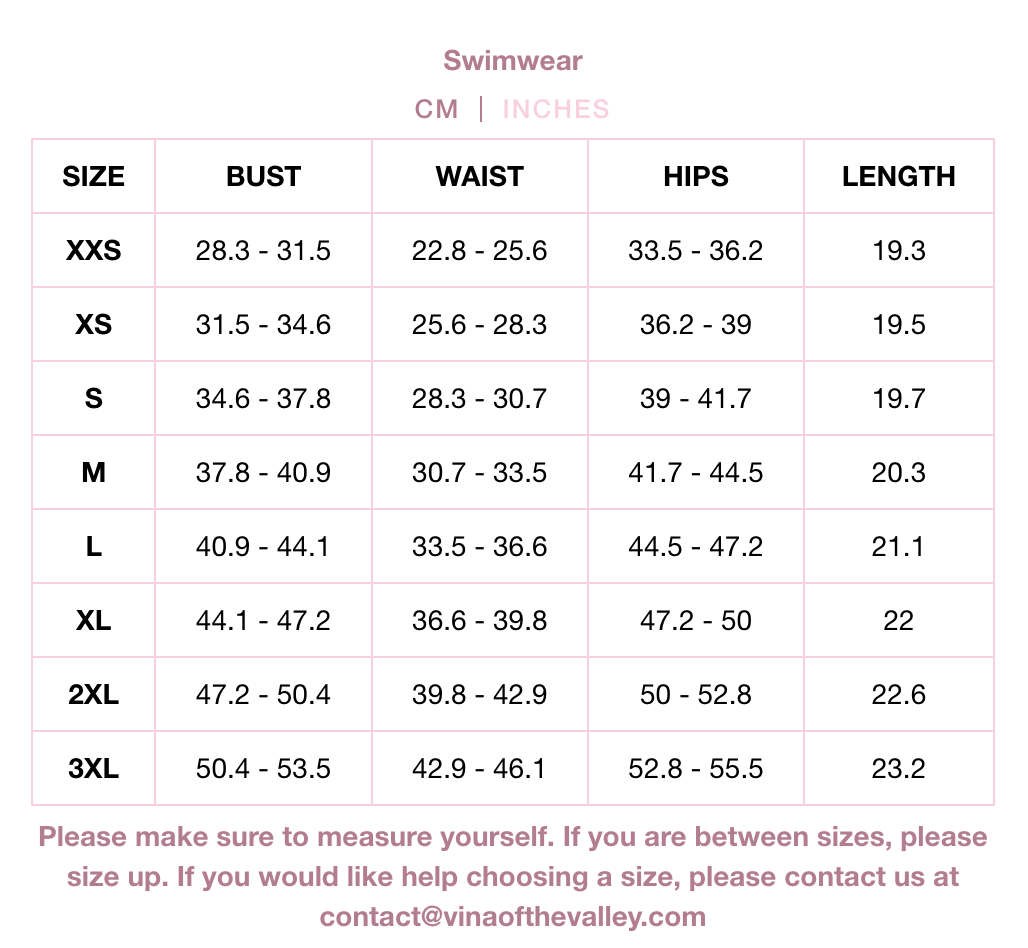Select the L size row label

pos(94,547)
